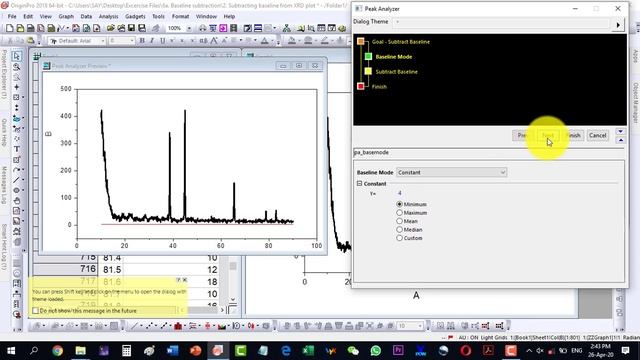Toggle Bold formatting button
Image resolution: width=640 pixels, height=360 pixels.
point(142,40)
